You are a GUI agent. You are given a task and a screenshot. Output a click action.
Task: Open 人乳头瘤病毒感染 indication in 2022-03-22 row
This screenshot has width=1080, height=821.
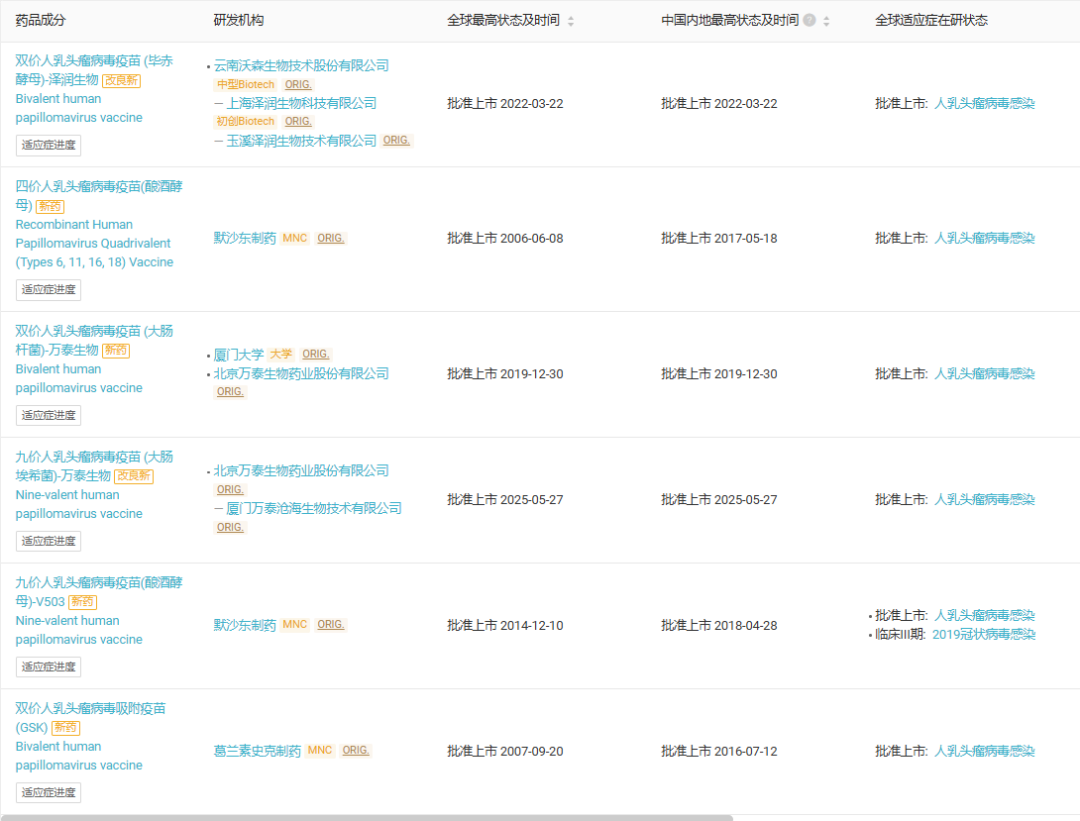pos(984,103)
